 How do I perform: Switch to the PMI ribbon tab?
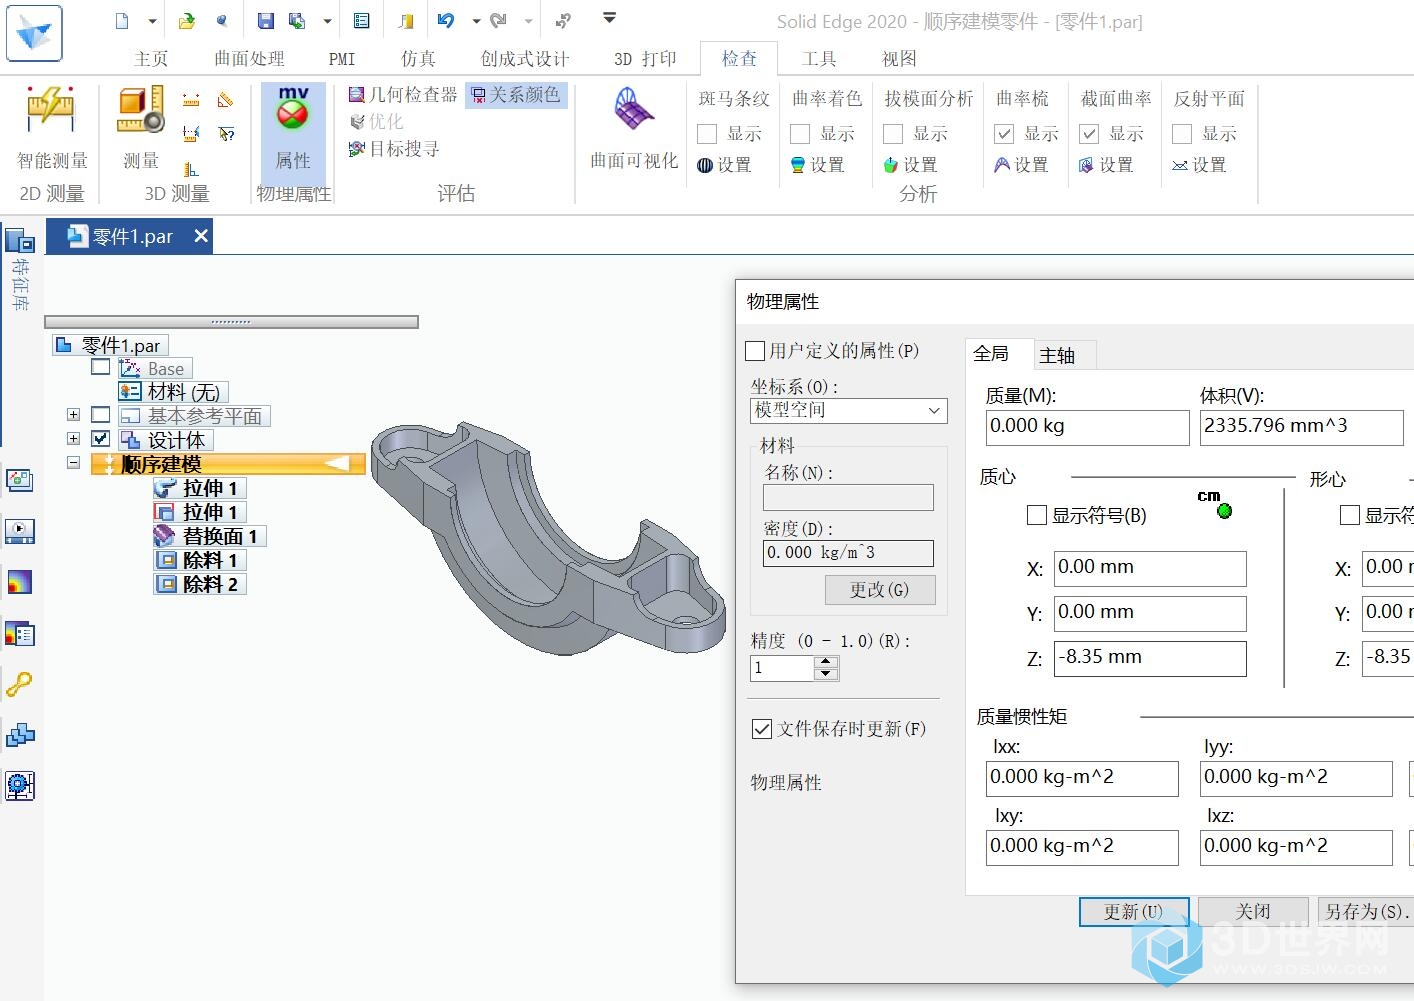(342, 59)
